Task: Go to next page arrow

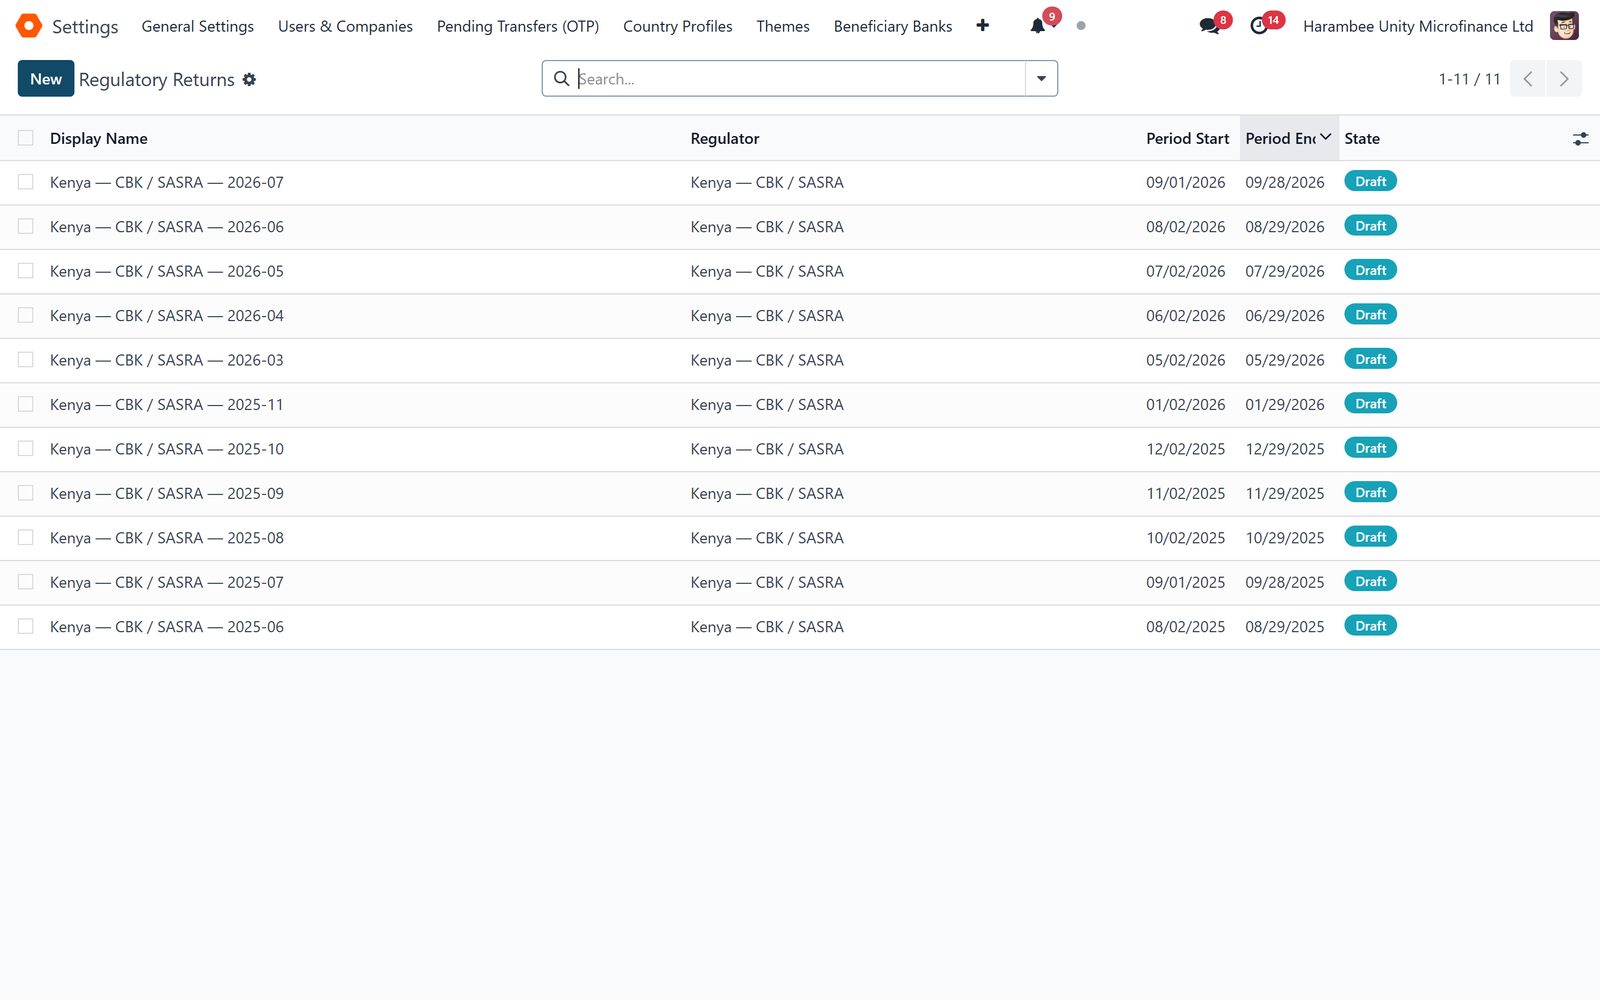Action: click(1564, 79)
